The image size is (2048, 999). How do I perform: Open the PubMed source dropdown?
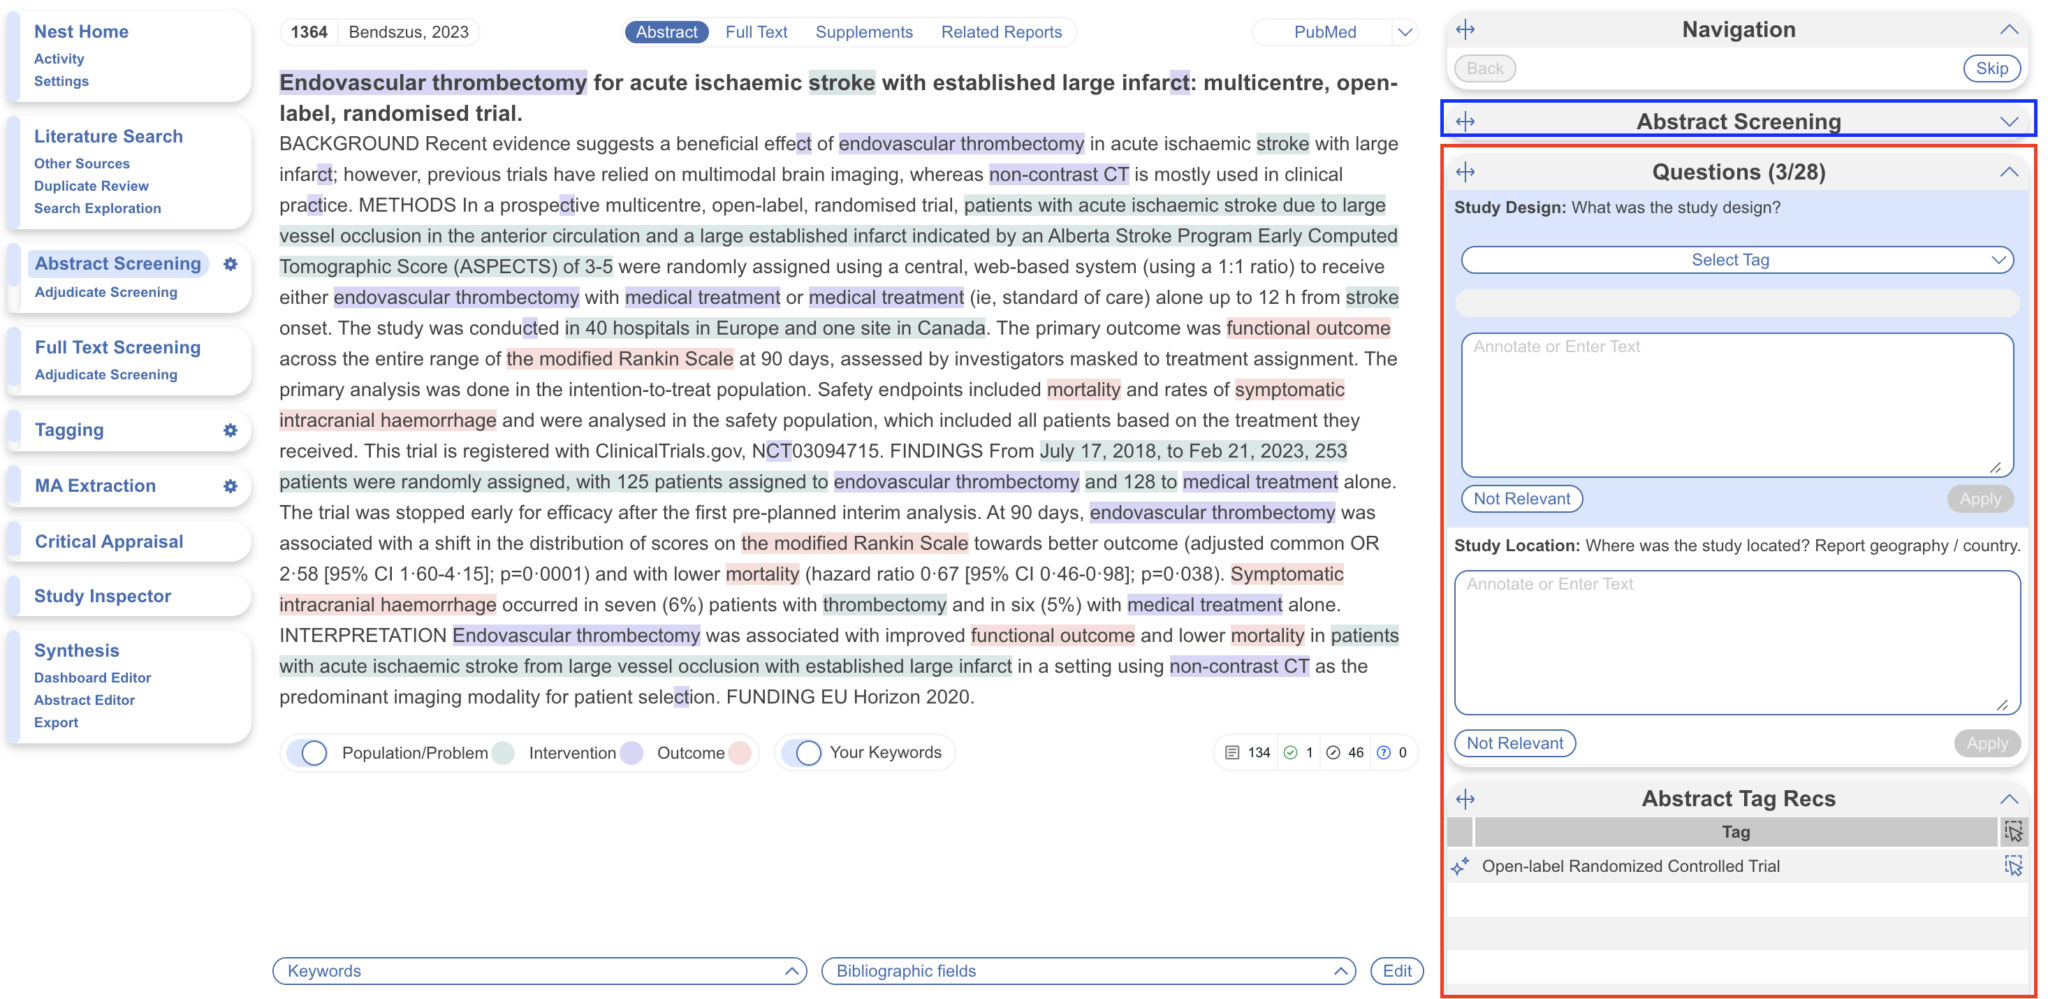coord(1404,31)
